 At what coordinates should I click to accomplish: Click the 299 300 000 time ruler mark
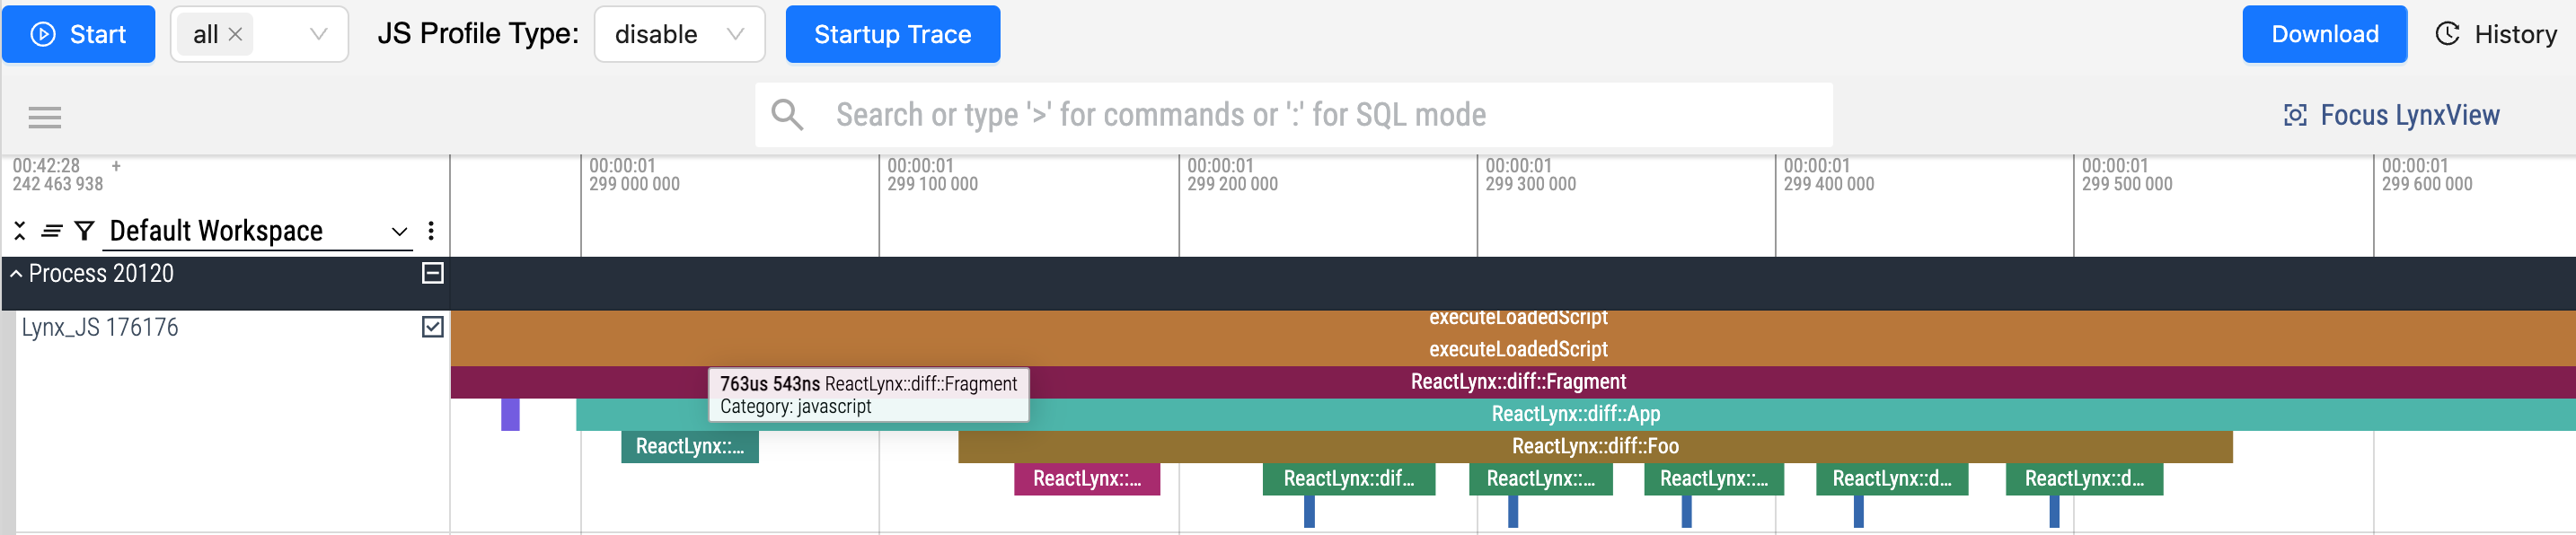[1530, 175]
